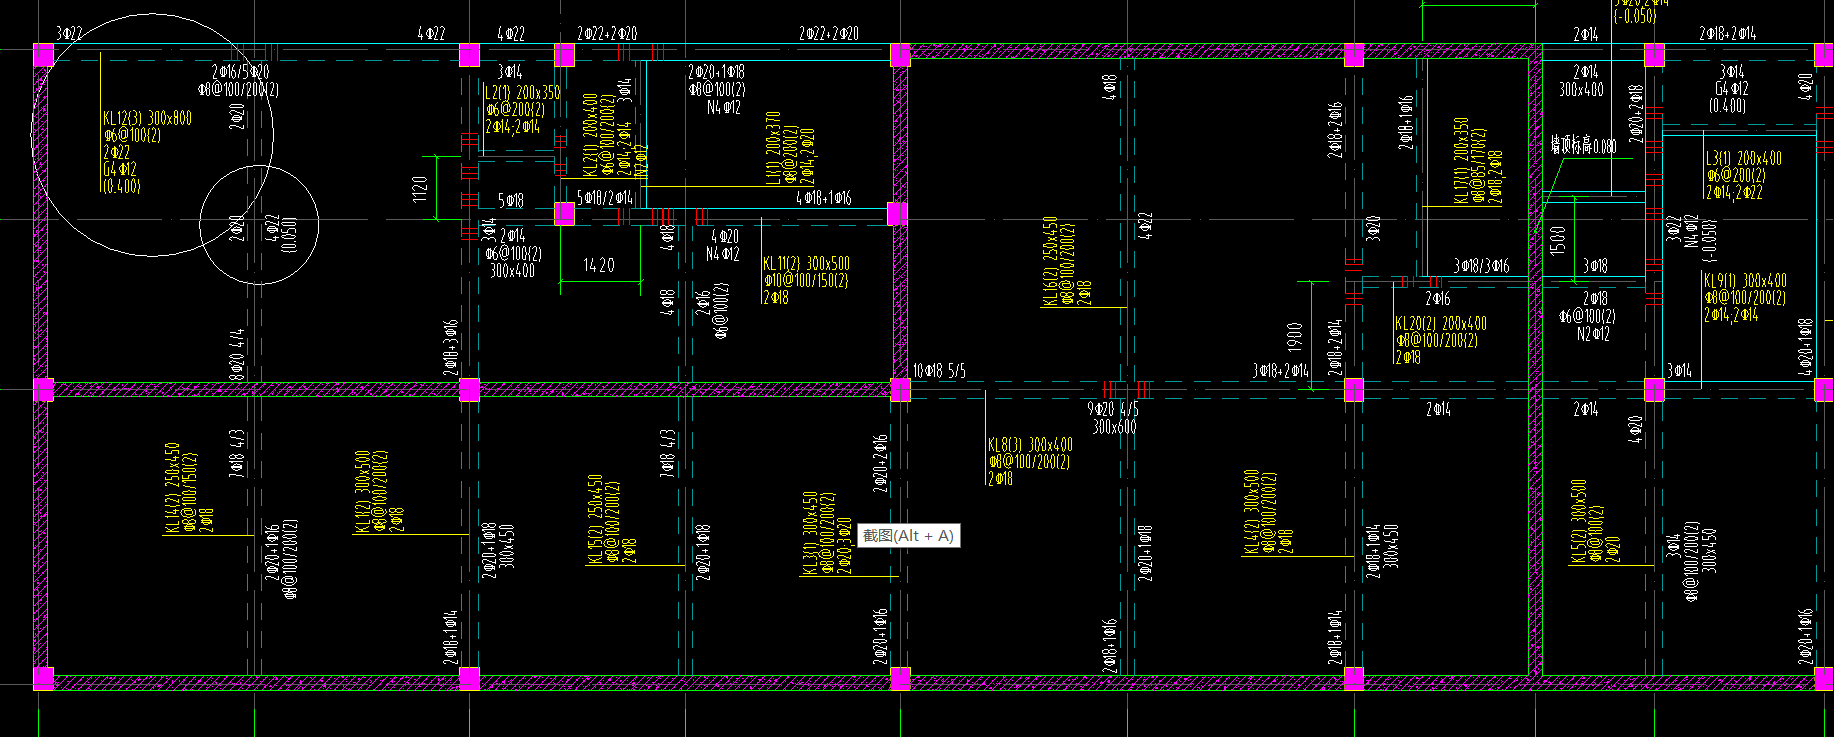The image size is (1834, 737).
Task: Click the vertical label "KL2(1) 200x400"
Action: tap(590, 136)
